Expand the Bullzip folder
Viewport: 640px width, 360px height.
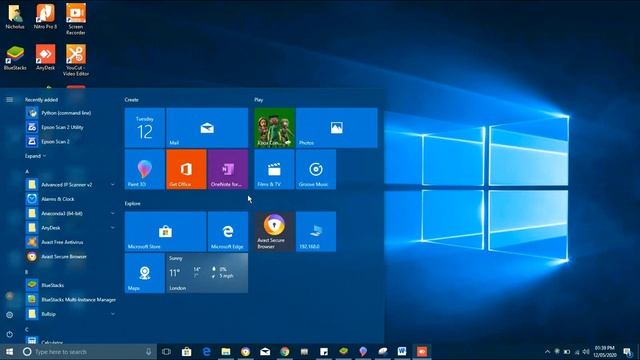112,314
